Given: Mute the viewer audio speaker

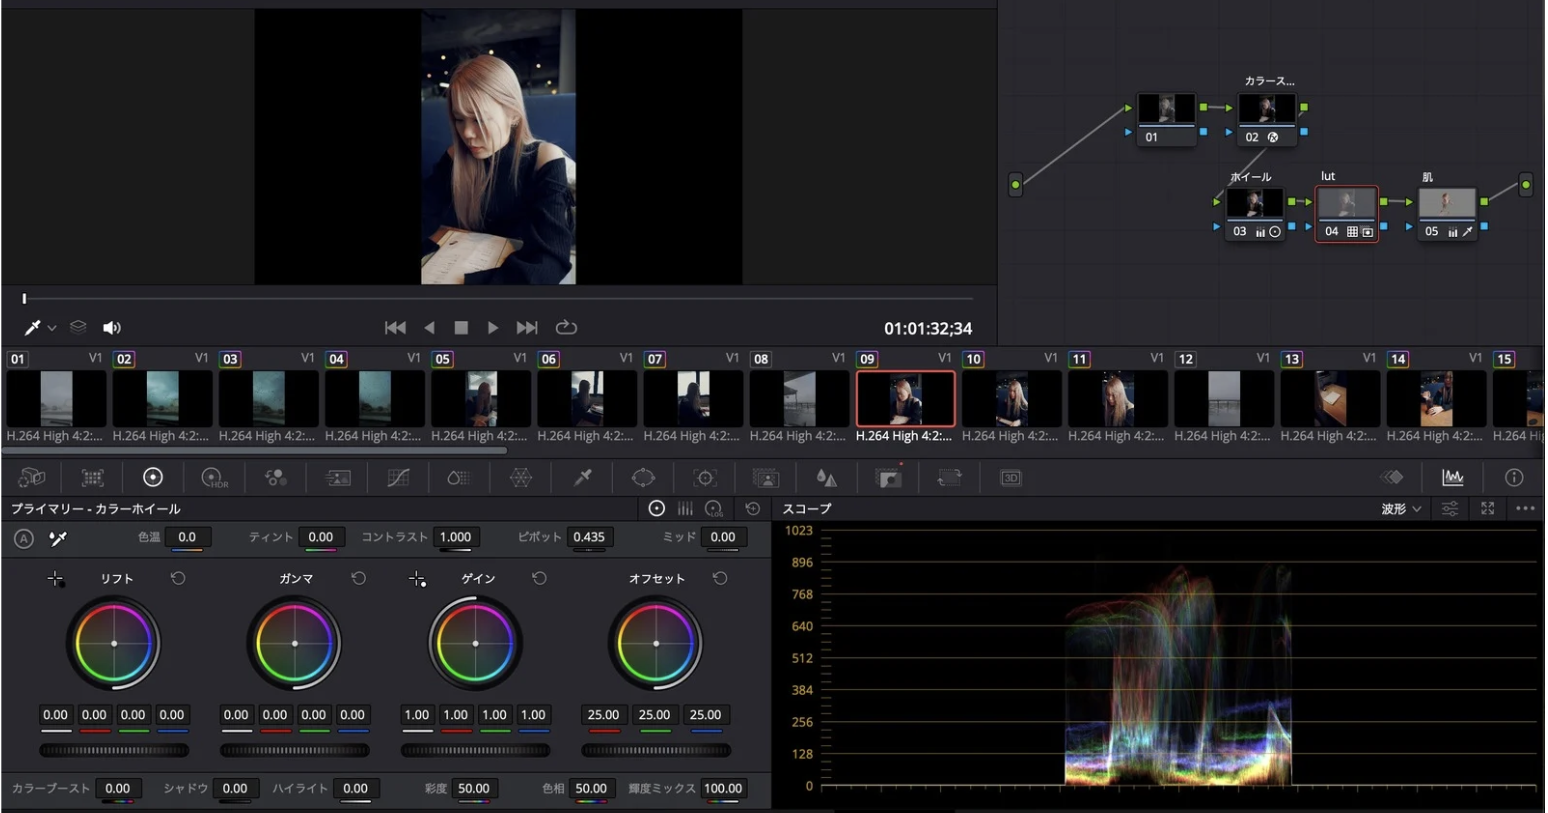Looking at the screenshot, I should pos(112,328).
